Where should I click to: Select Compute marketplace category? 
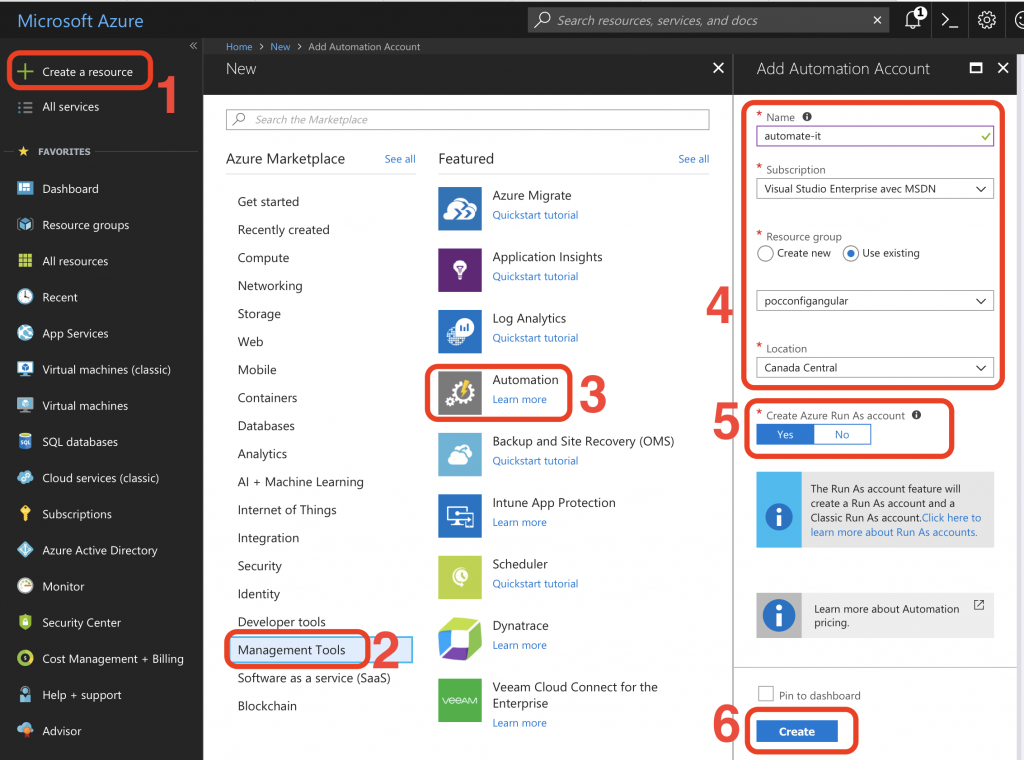click(x=263, y=257)
